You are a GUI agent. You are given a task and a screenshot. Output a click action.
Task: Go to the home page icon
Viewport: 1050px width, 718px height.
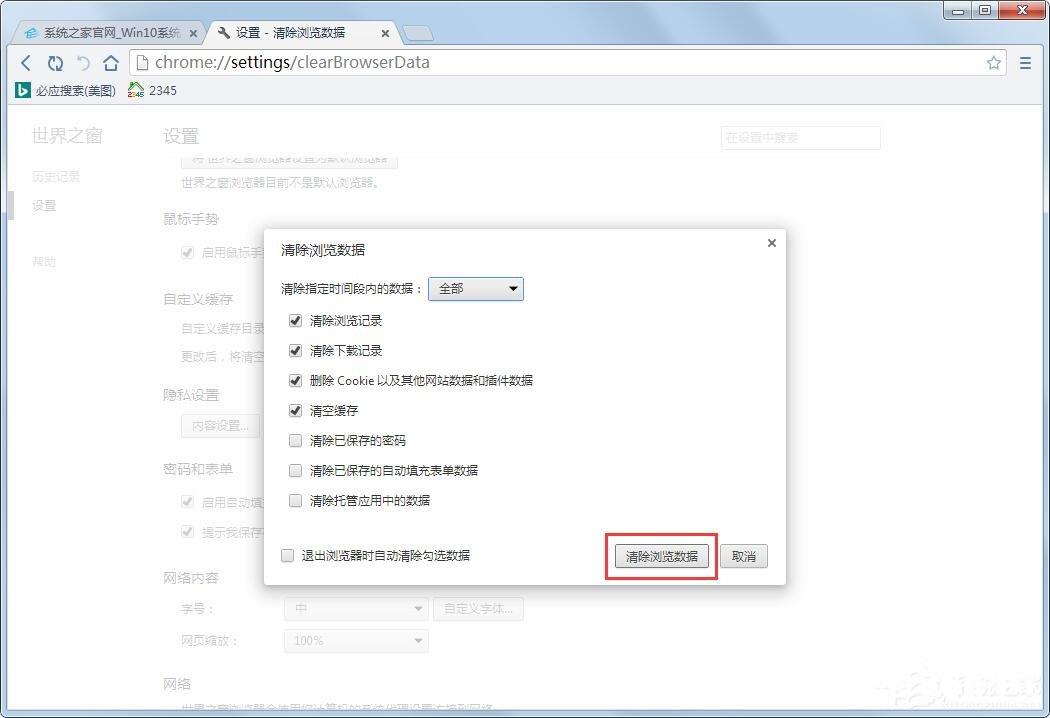coord(110,63)
